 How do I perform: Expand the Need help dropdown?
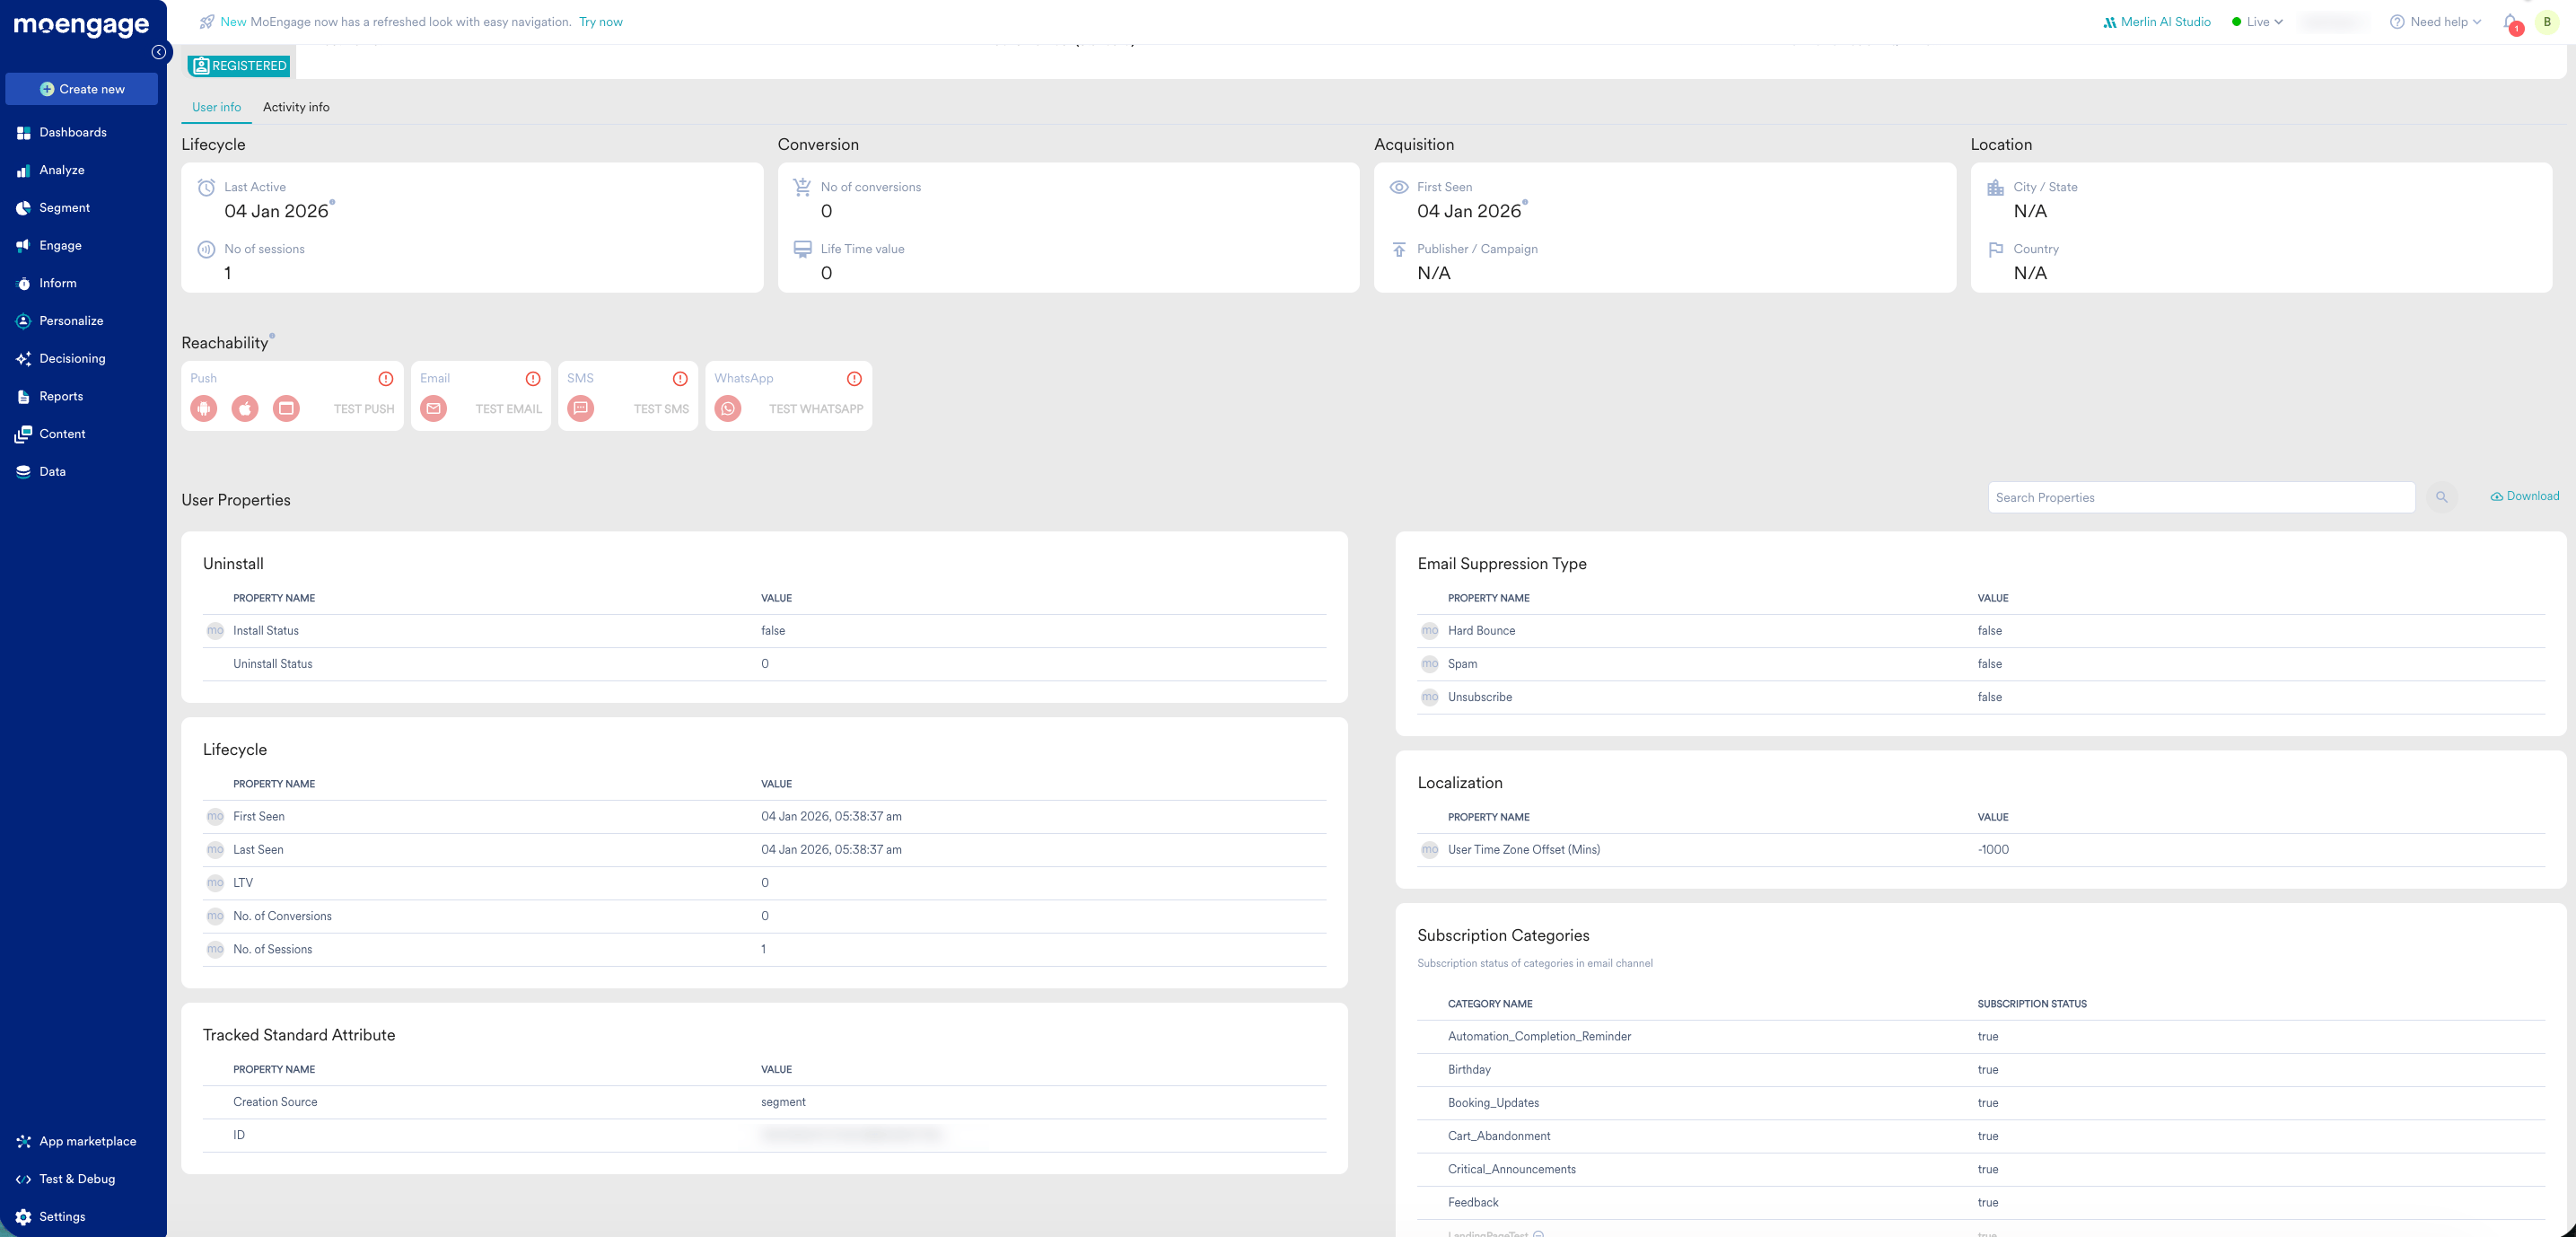tap(2435, 22)
